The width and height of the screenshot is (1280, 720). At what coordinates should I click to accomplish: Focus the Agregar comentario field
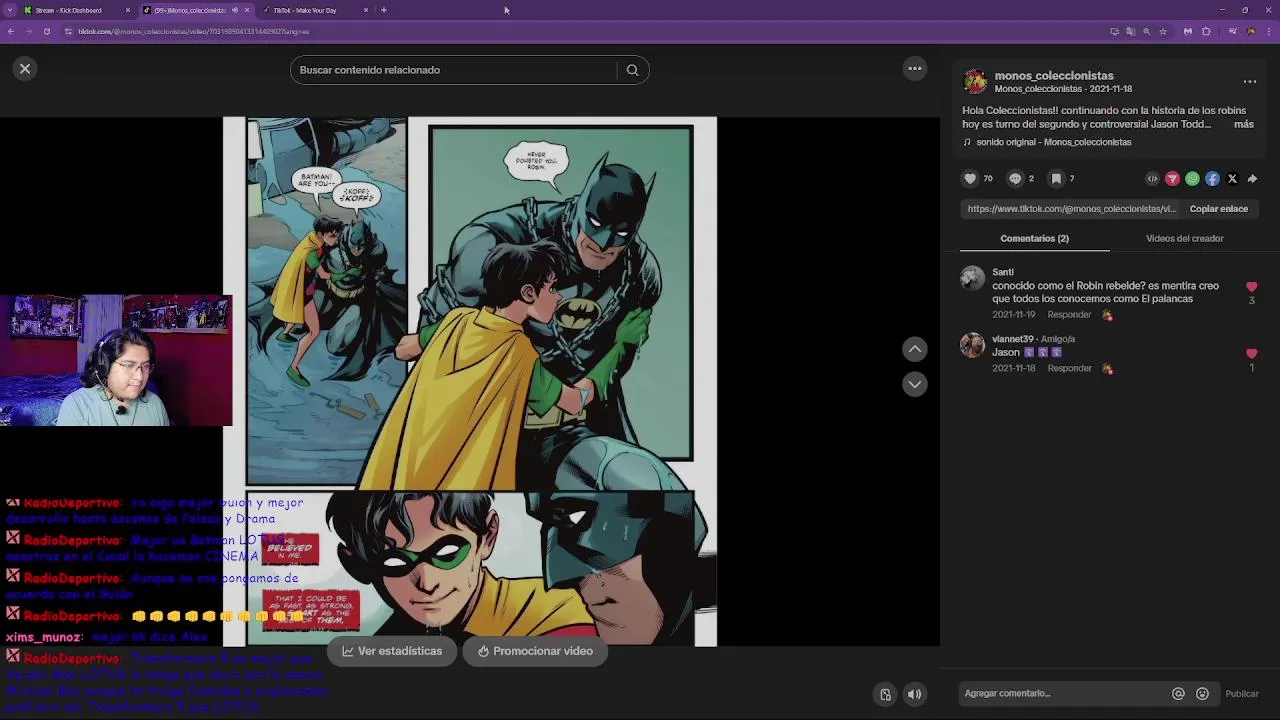click(x=1060, y=693)
